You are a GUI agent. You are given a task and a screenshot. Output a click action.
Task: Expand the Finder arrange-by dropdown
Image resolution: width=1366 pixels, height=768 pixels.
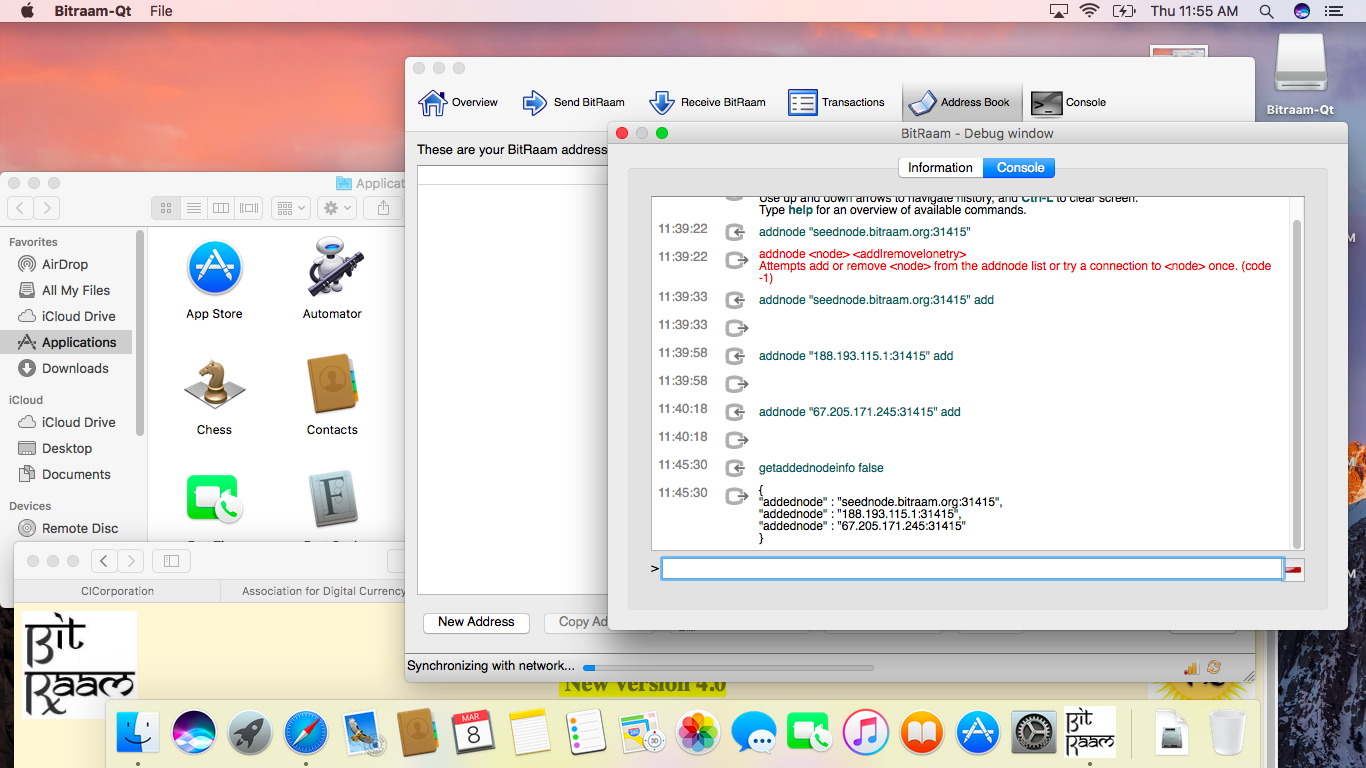point(291,208)
